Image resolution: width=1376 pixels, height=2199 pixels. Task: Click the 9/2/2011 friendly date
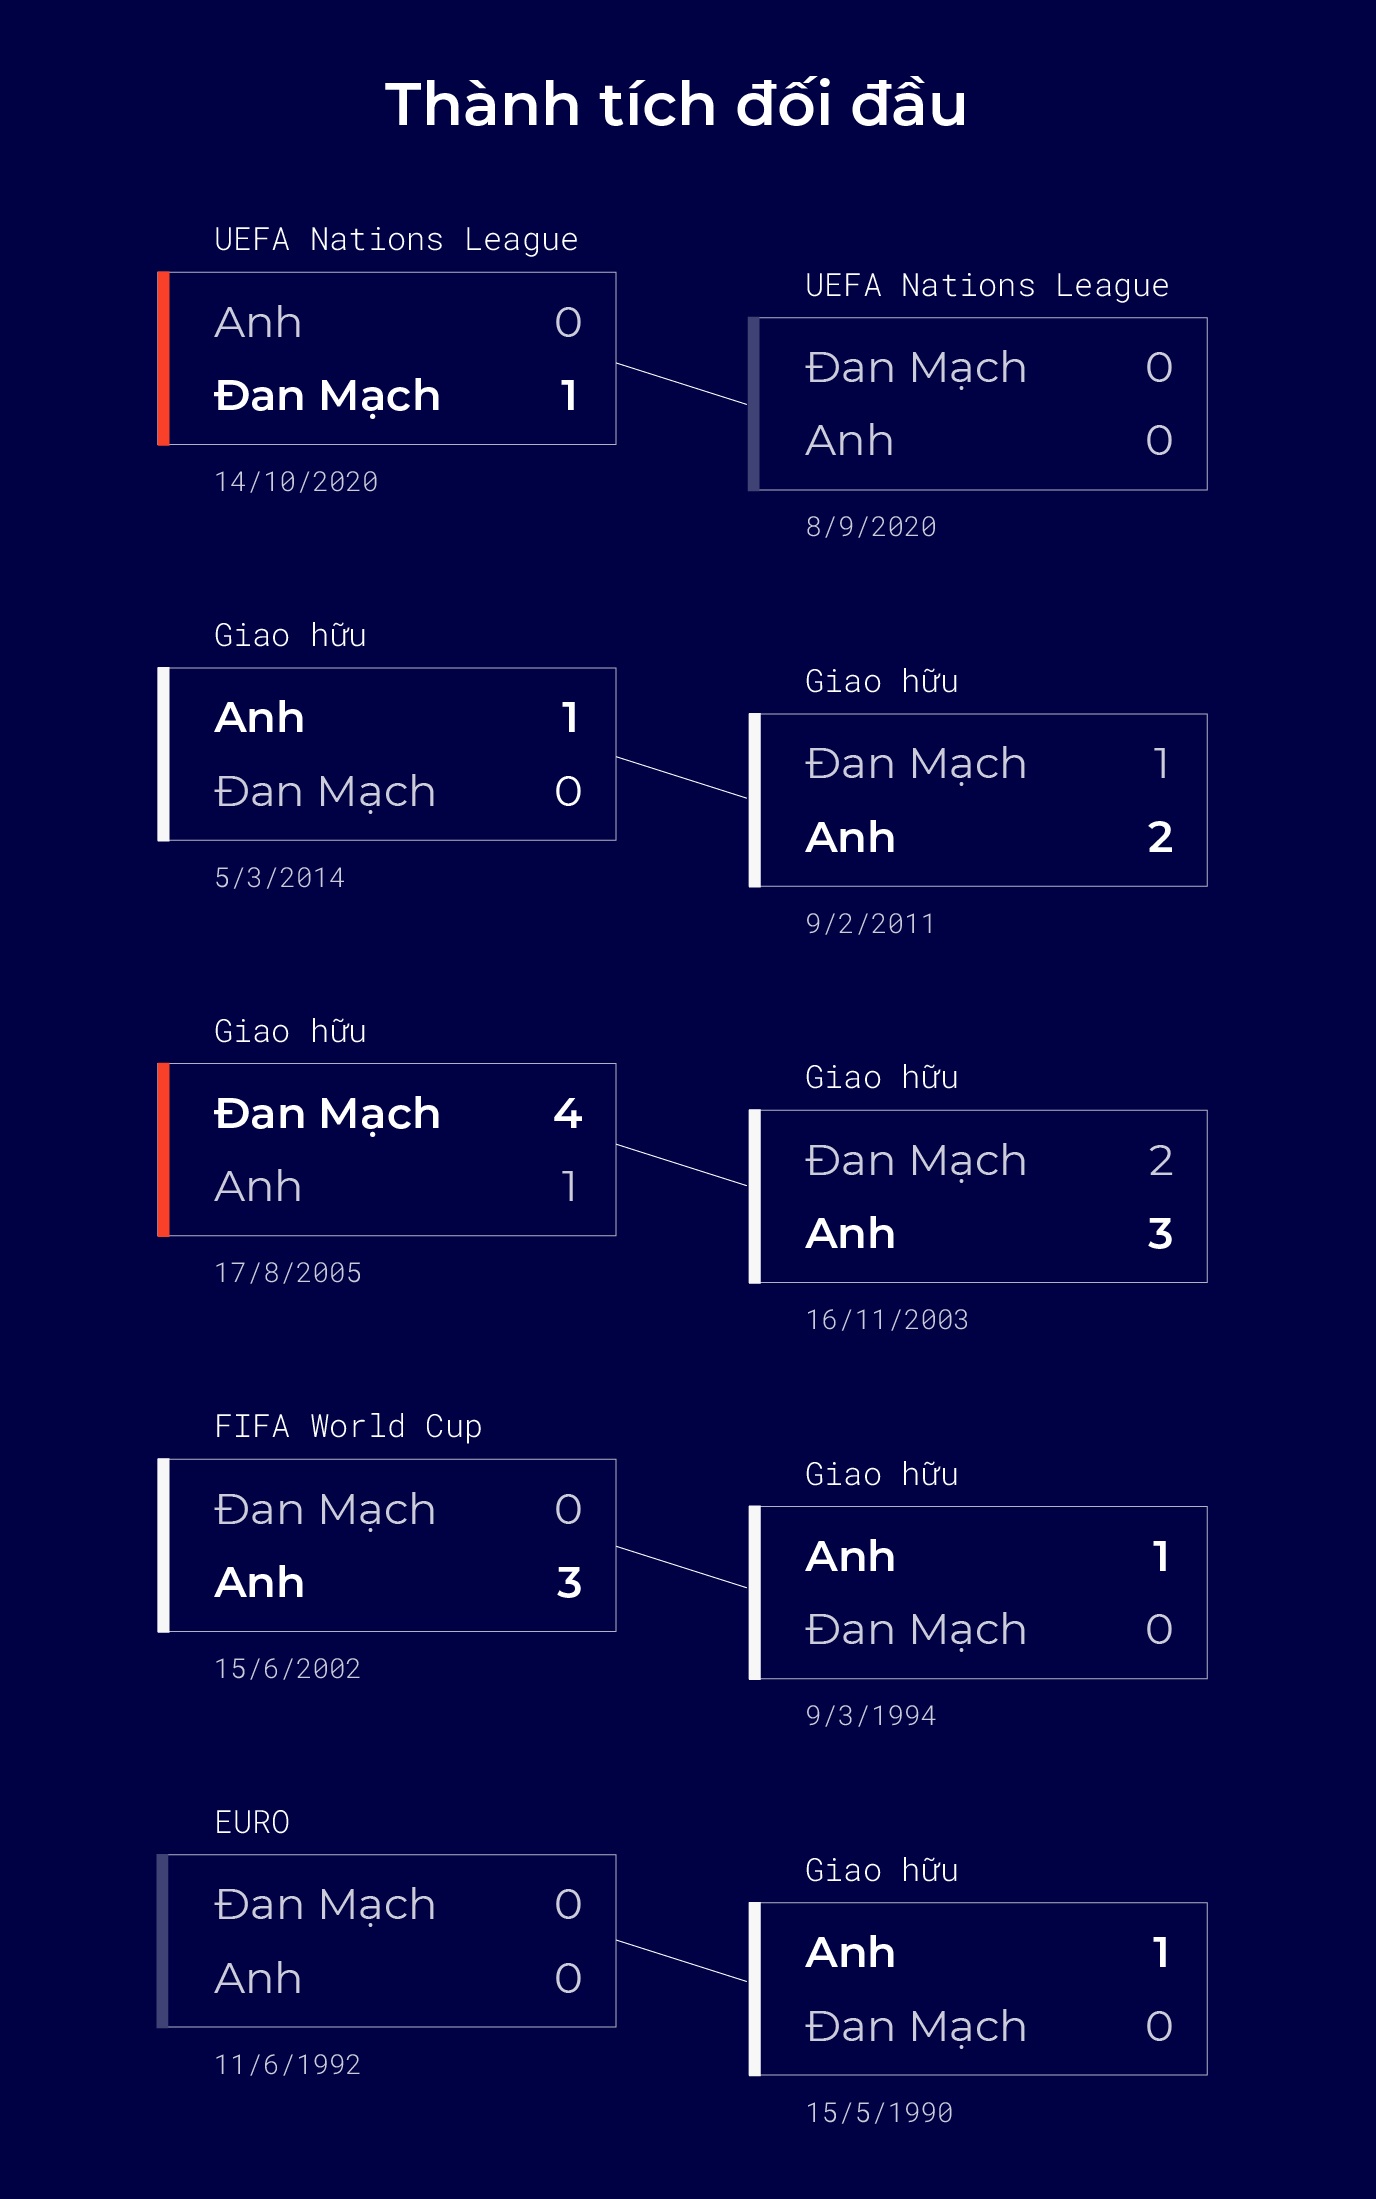tap(870, 924)
